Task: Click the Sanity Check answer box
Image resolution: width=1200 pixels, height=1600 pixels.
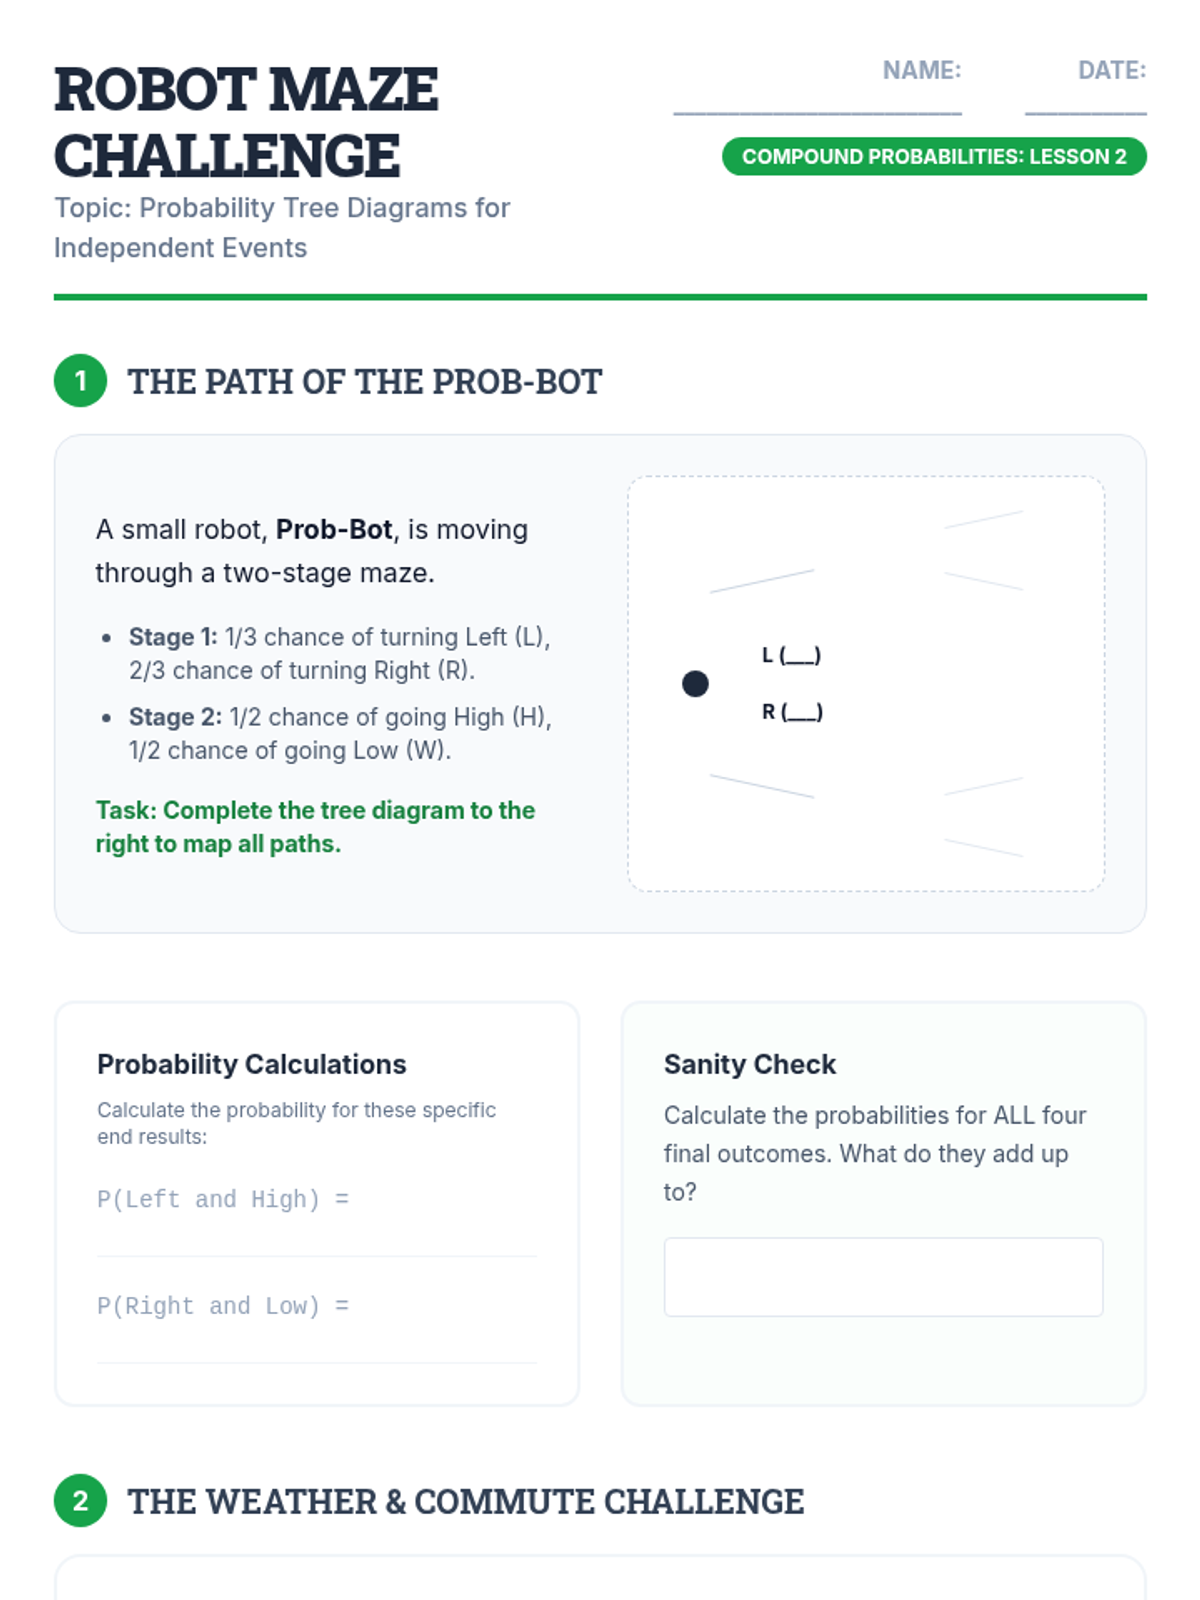Action: point(883,1277)
